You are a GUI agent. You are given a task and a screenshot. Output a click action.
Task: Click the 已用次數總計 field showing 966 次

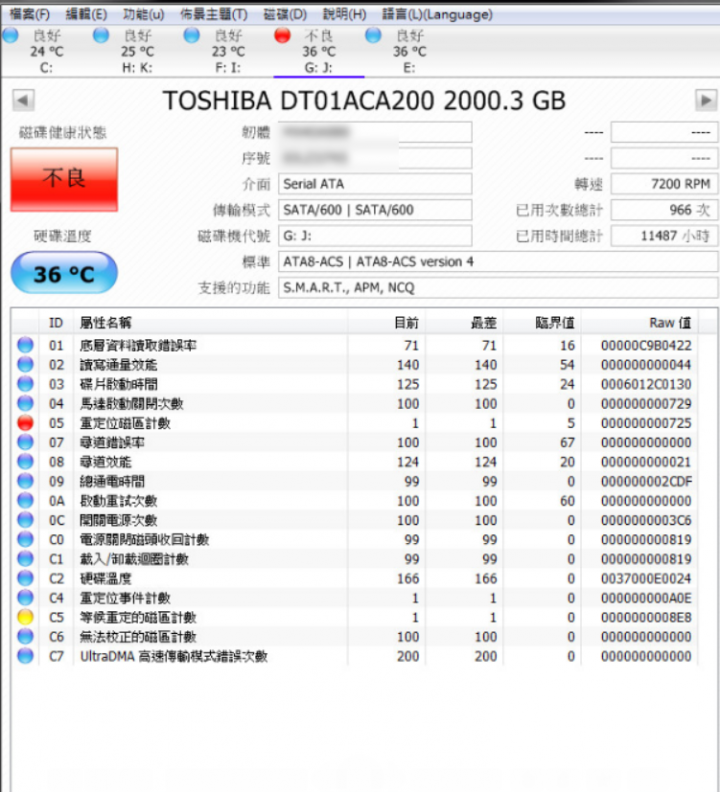(664, 210)
